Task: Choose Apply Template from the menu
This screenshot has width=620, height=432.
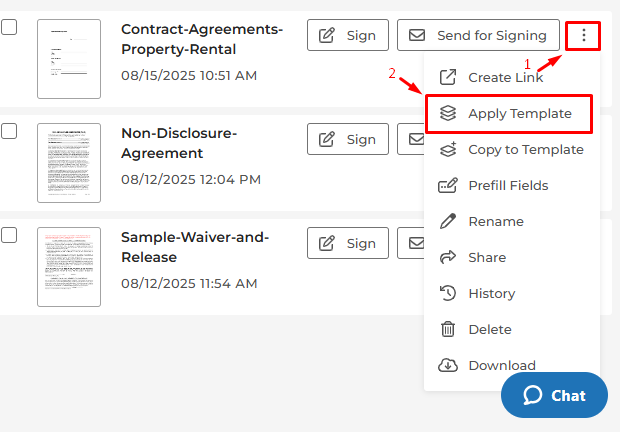Action: tap(519, 113)
